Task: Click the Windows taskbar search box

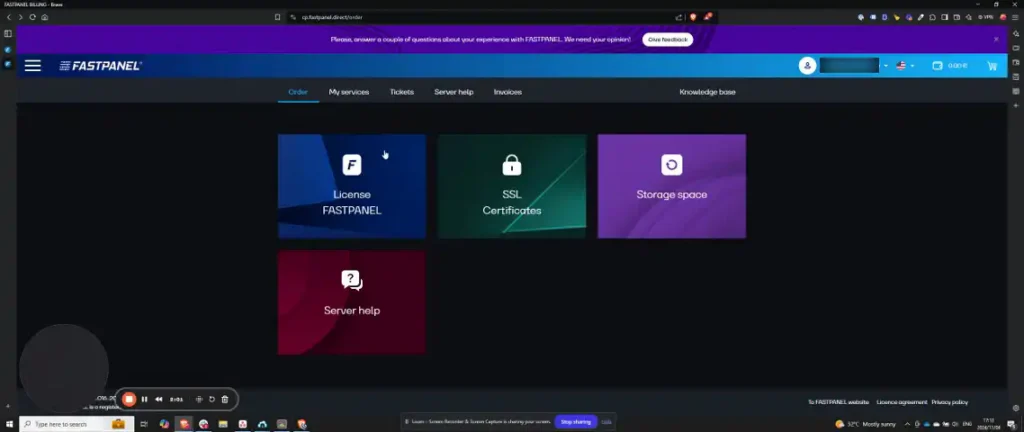Action: 70,424
